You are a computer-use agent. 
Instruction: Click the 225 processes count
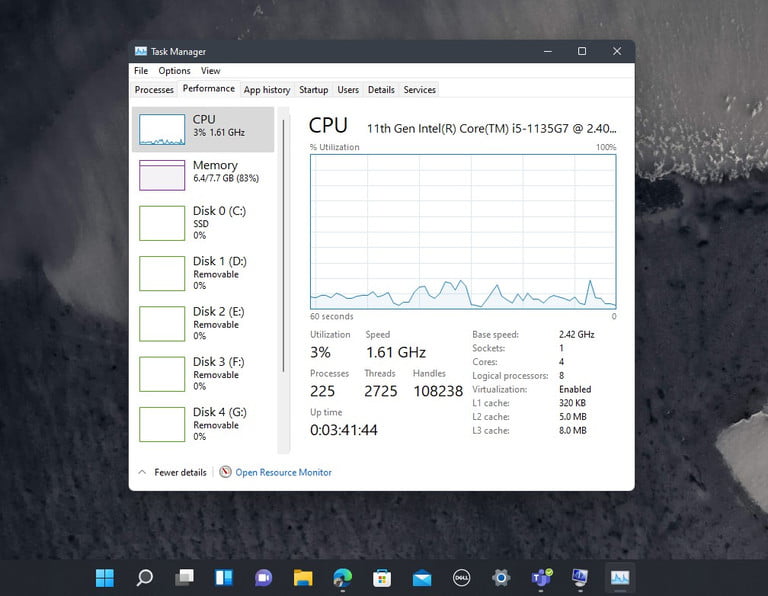click(322, 391)
